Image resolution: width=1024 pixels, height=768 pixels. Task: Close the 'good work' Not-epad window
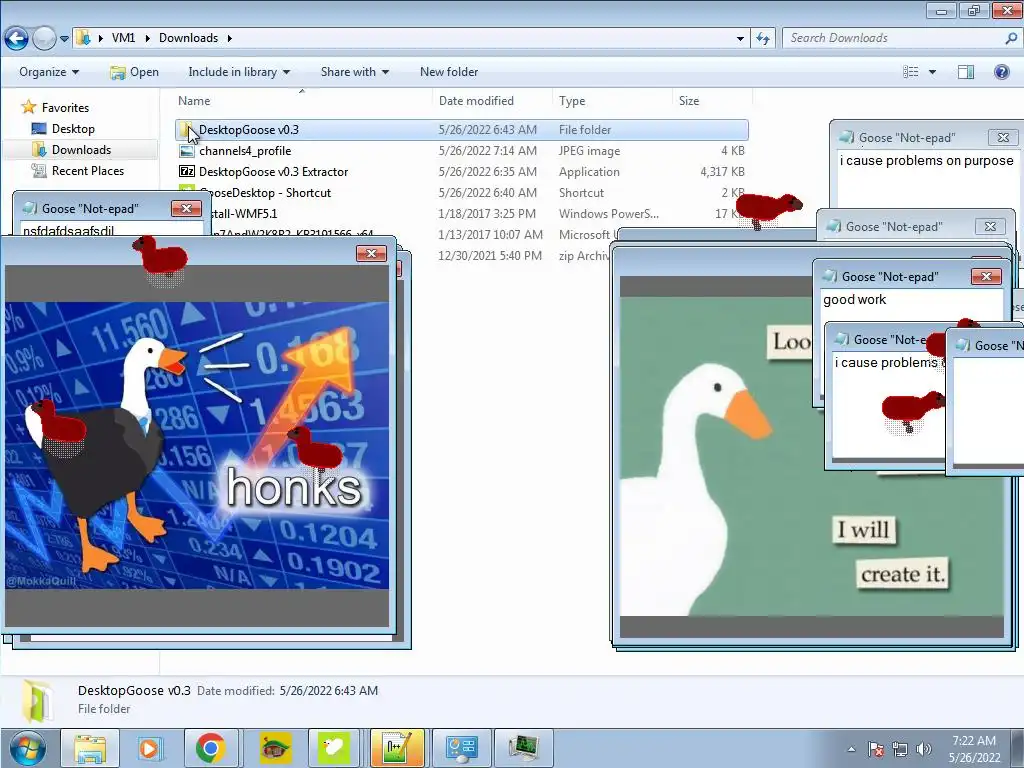pyautogui.click(x=986, y=276)
